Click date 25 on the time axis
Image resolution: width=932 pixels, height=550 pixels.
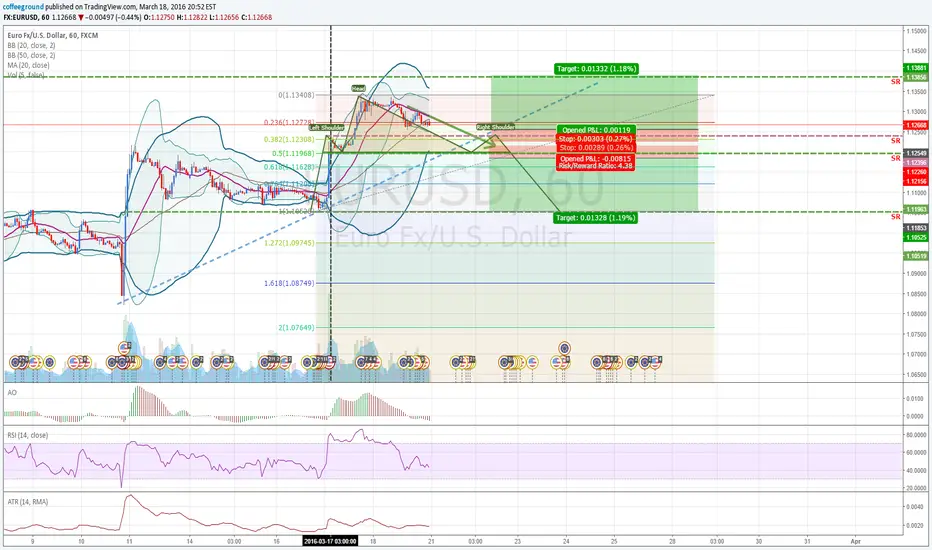tap(615, 542)
